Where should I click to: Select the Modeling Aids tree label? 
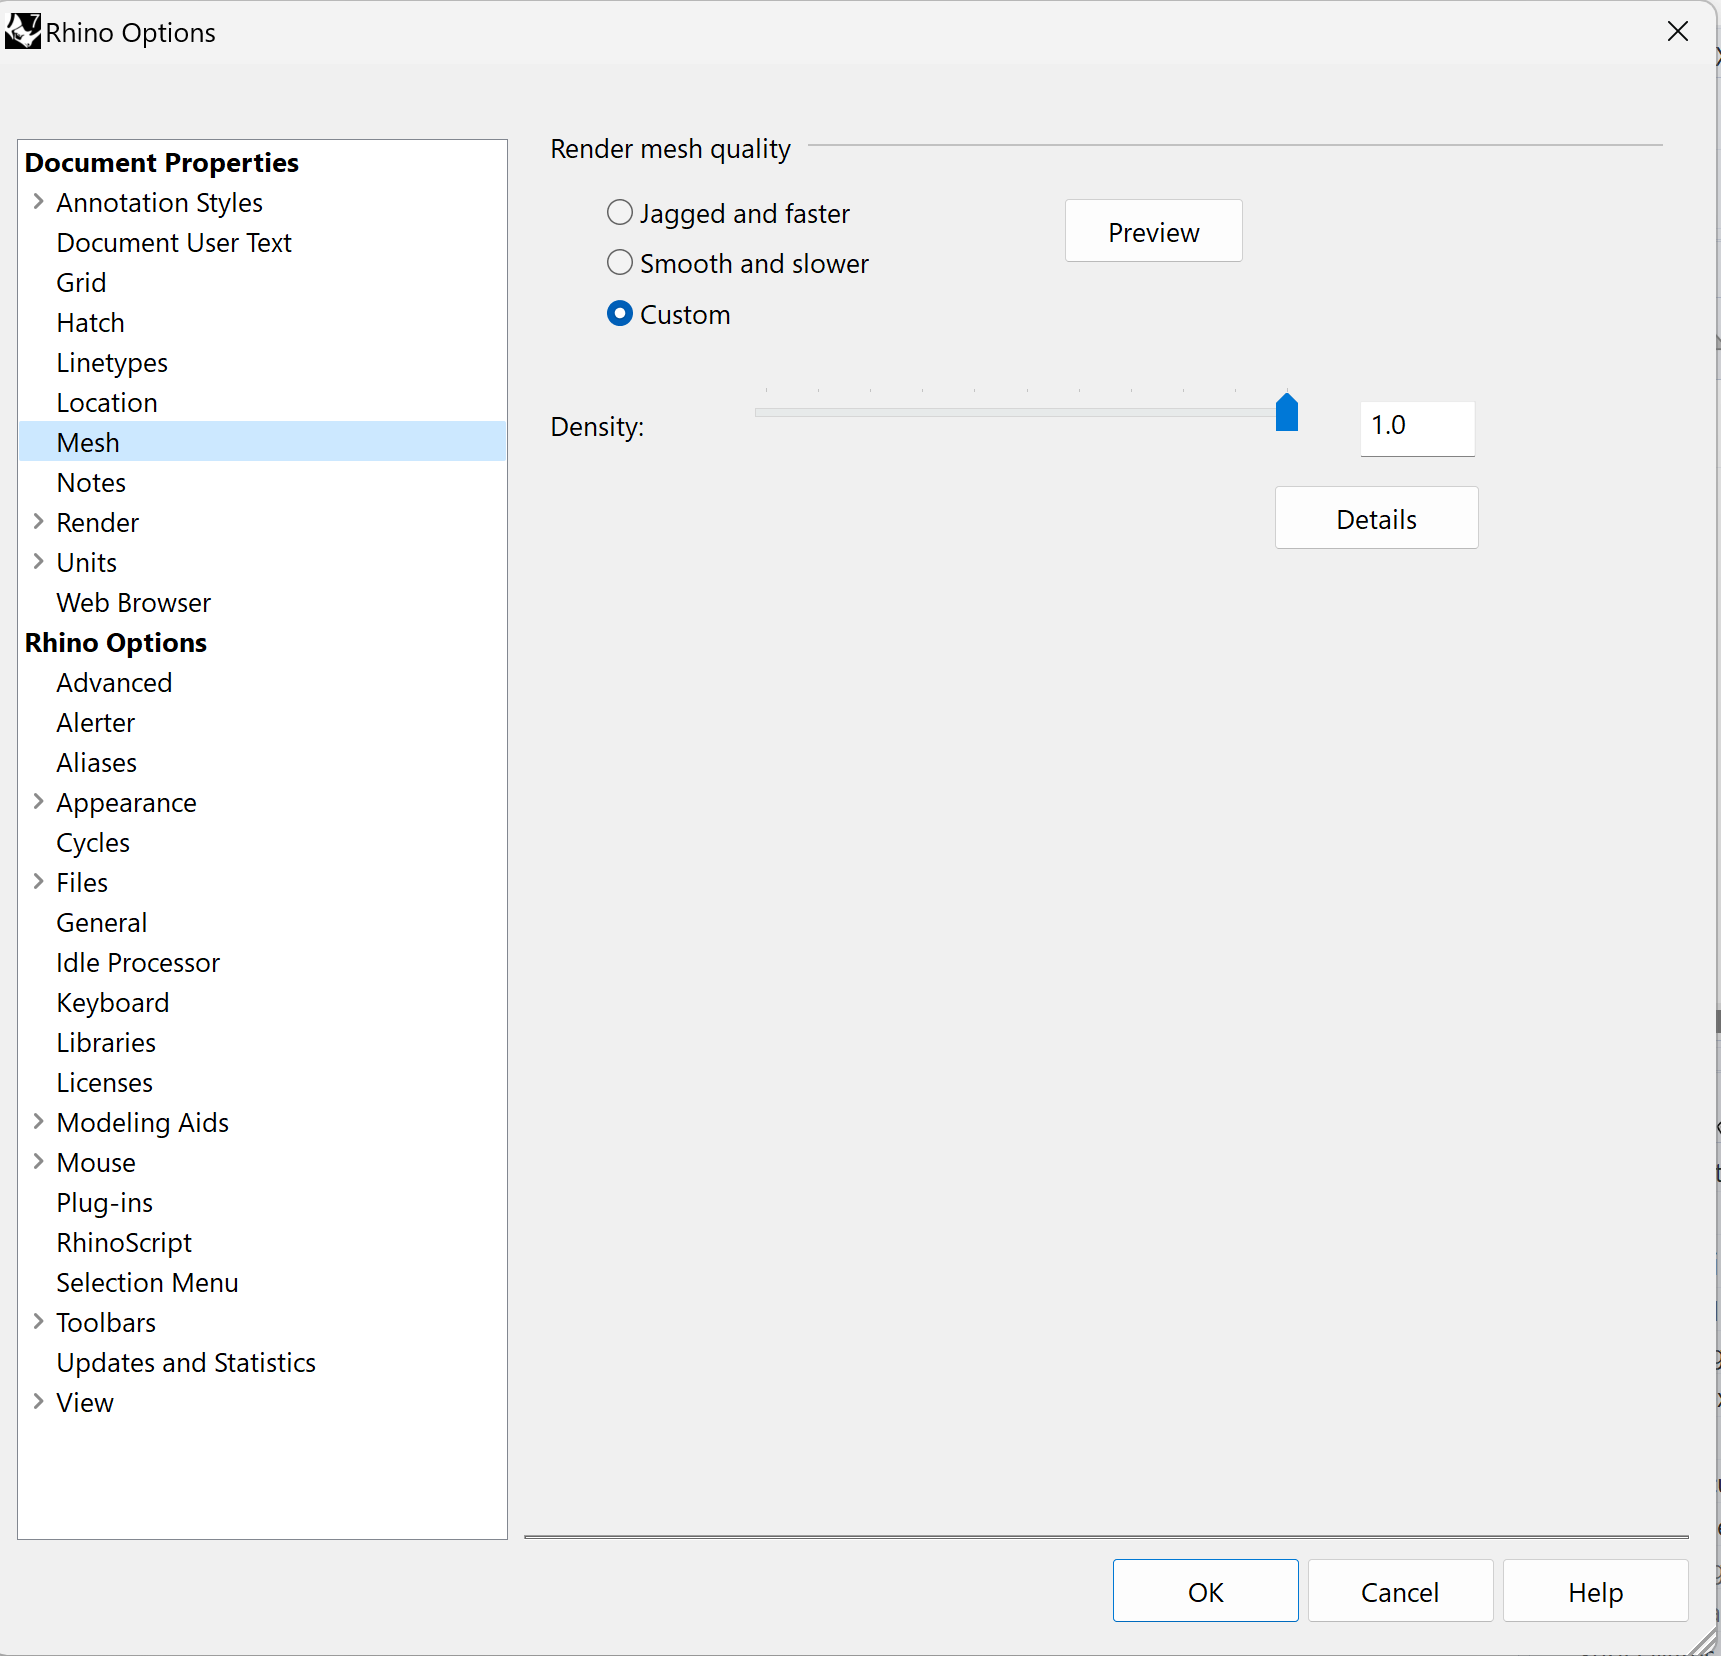coord(143,1123)
